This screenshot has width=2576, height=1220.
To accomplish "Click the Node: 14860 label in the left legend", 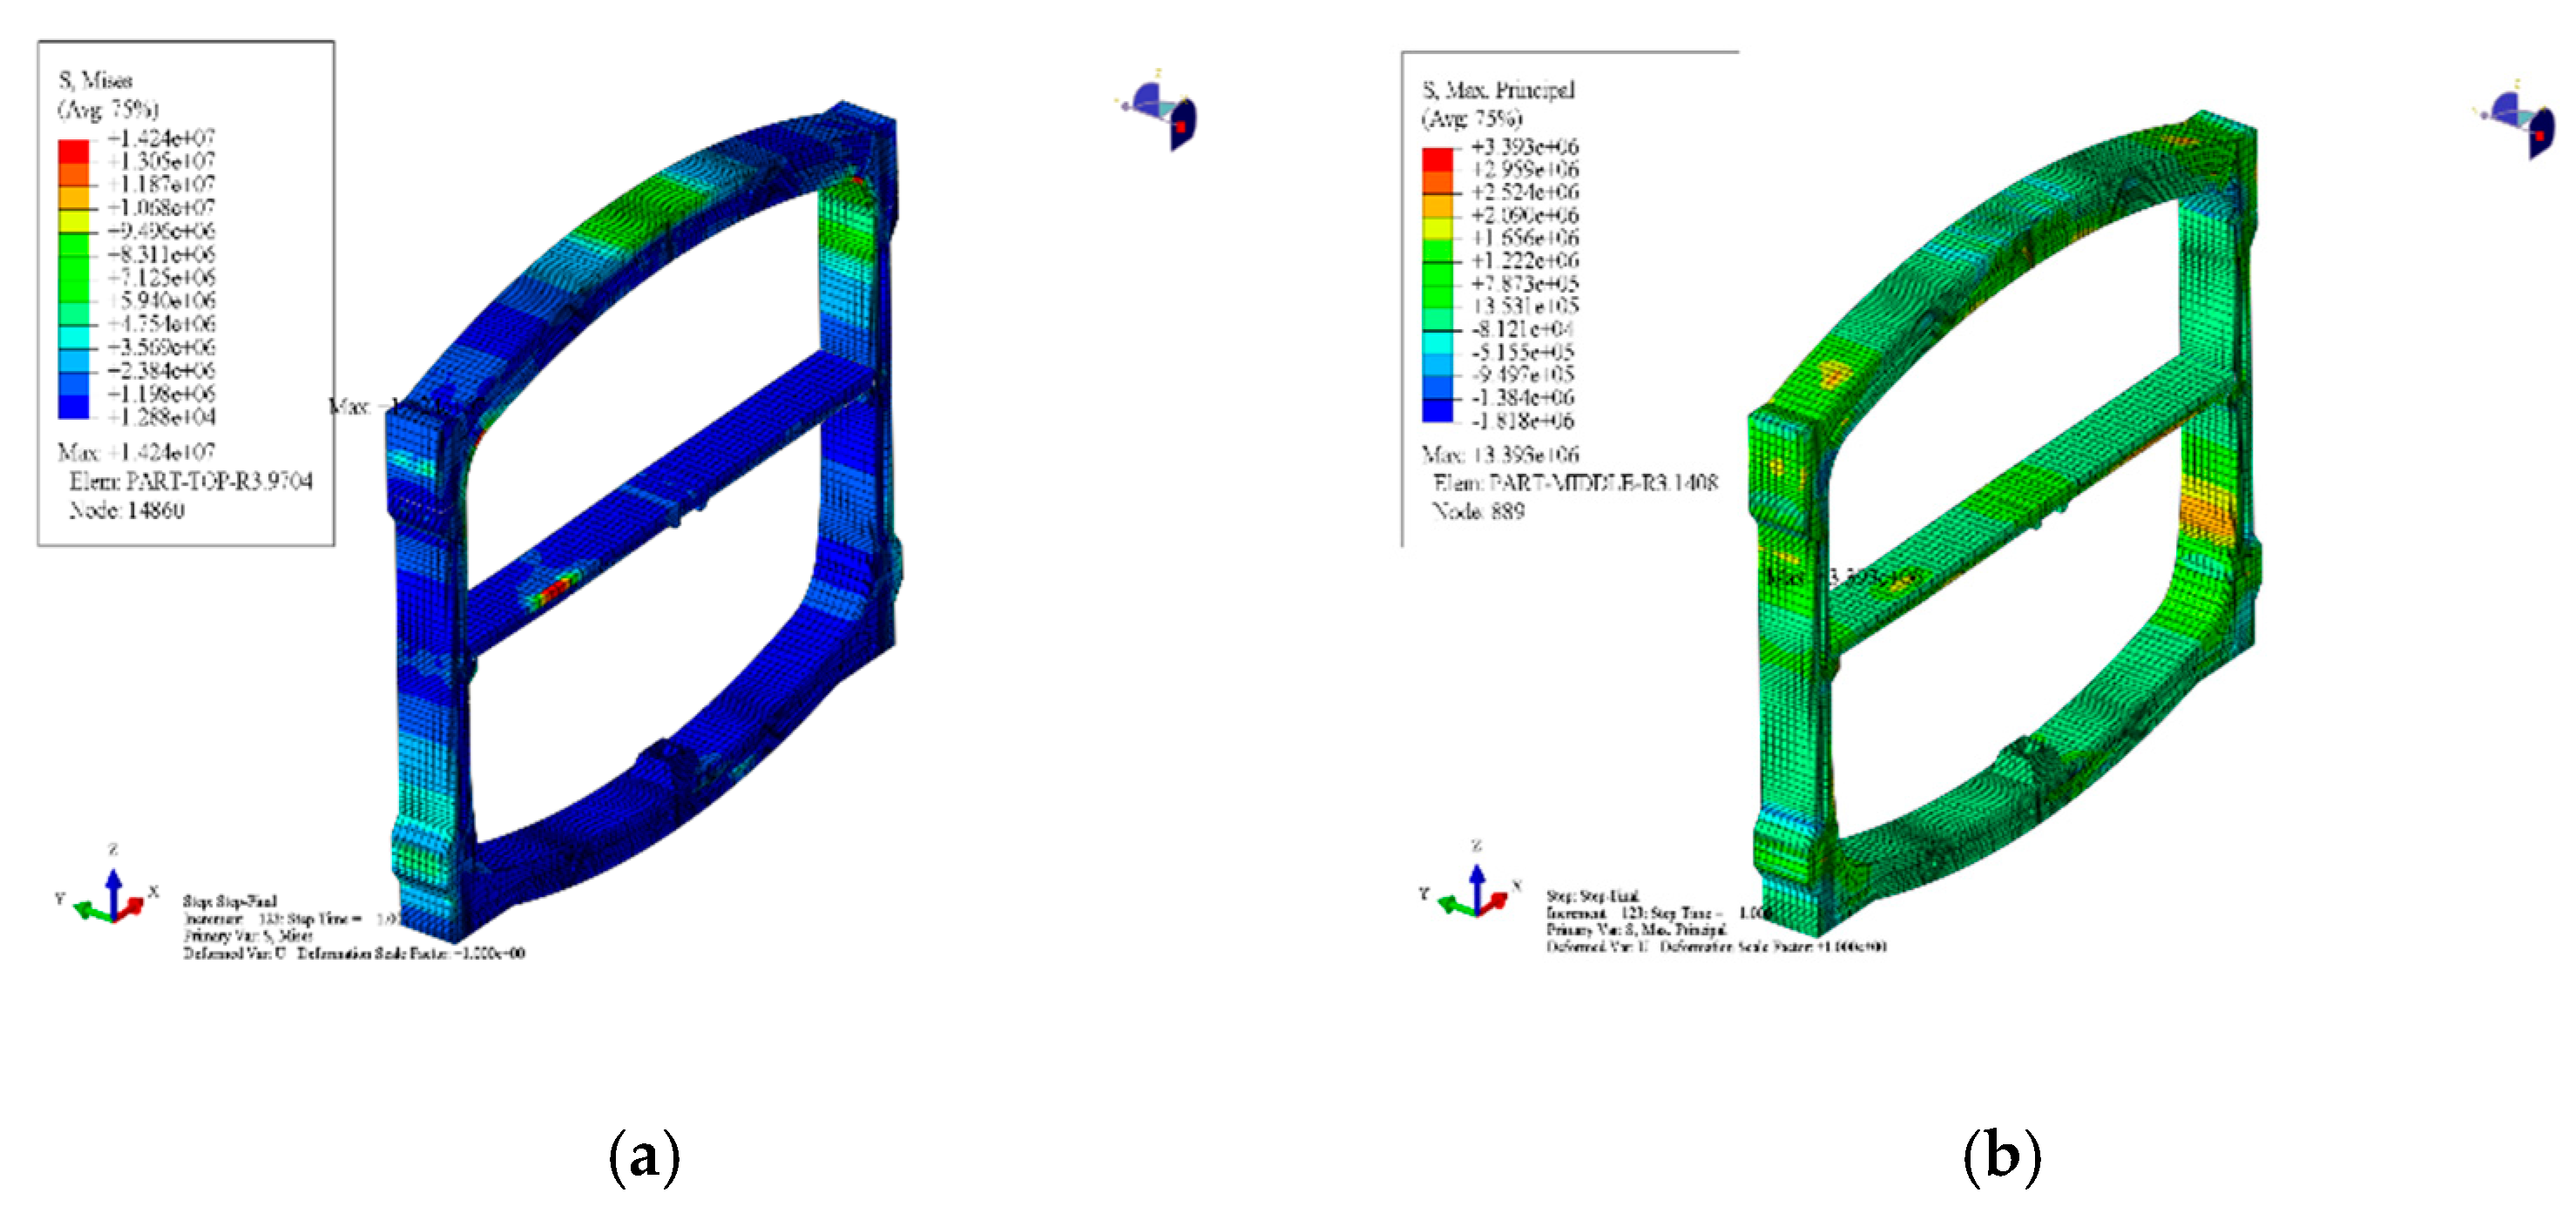I will tap(126, 510).
